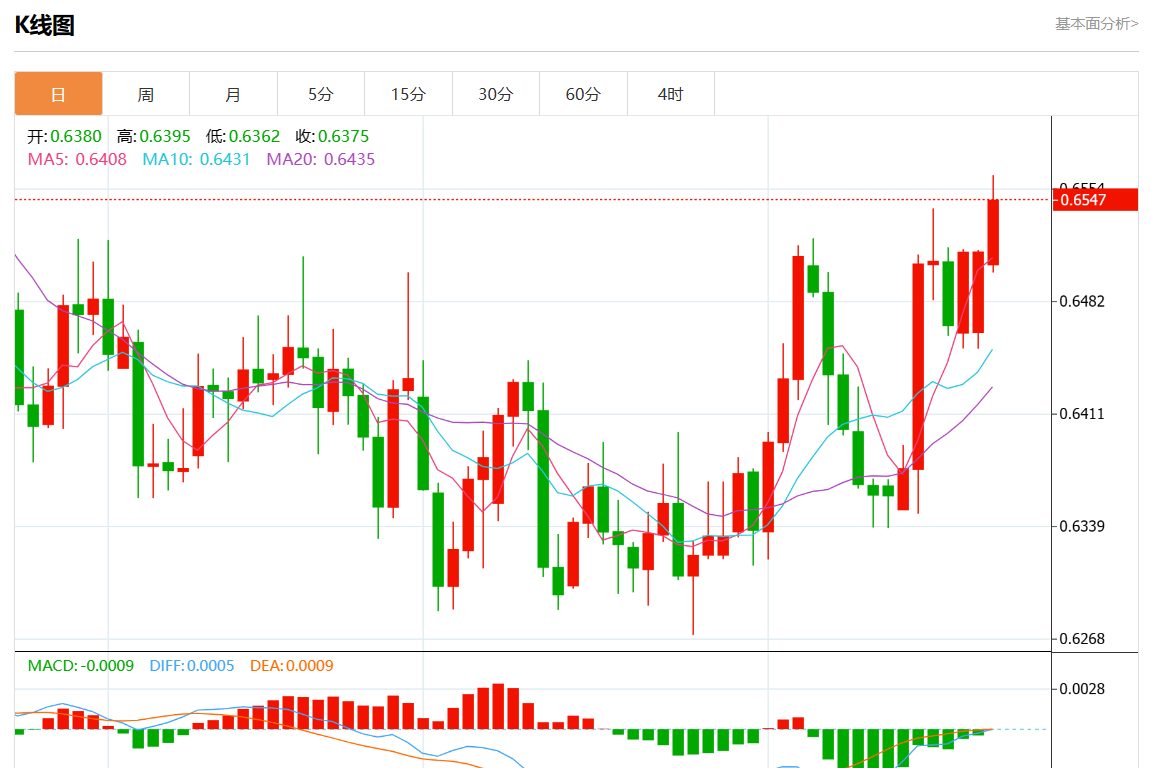
Task: Click the MACD: -0.0009 label
Action: point(81,666)
